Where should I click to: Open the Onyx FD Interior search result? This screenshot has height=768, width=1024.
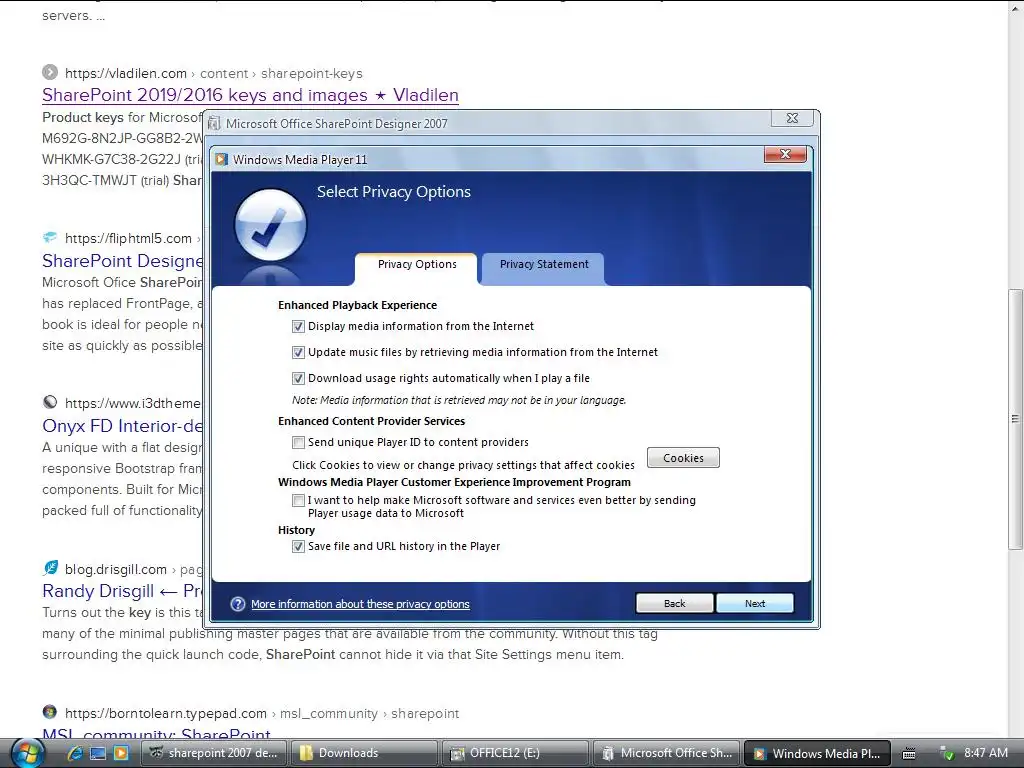(x=122, y=426)
